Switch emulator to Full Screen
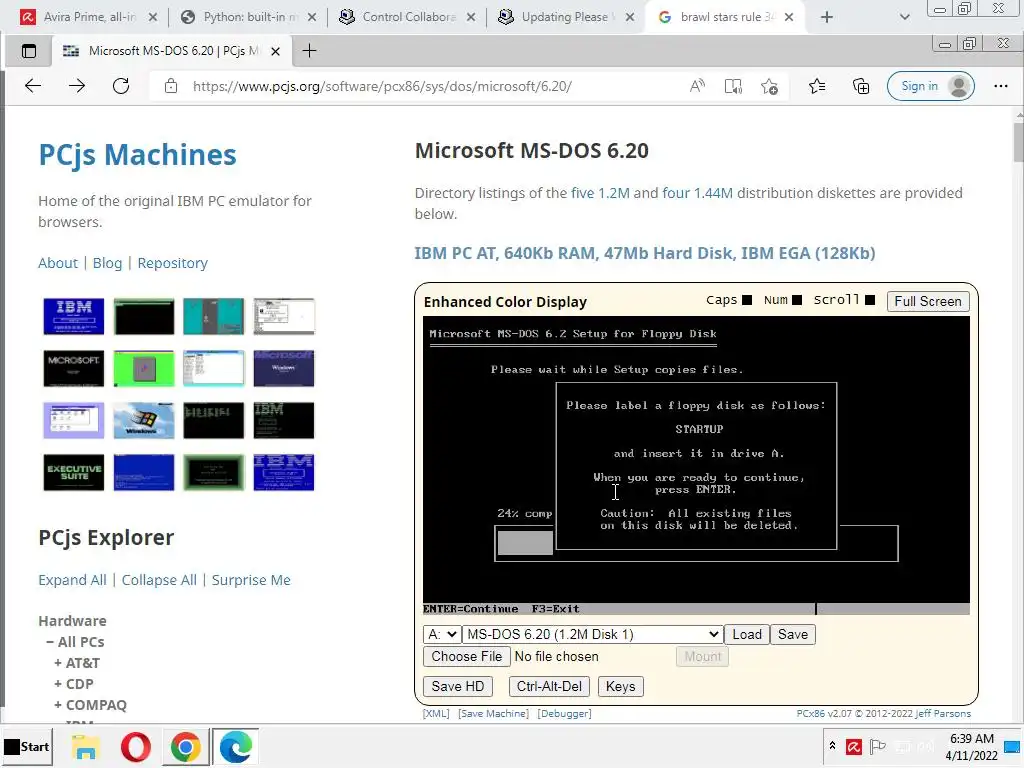1024x768 pixels. [927, 301]
